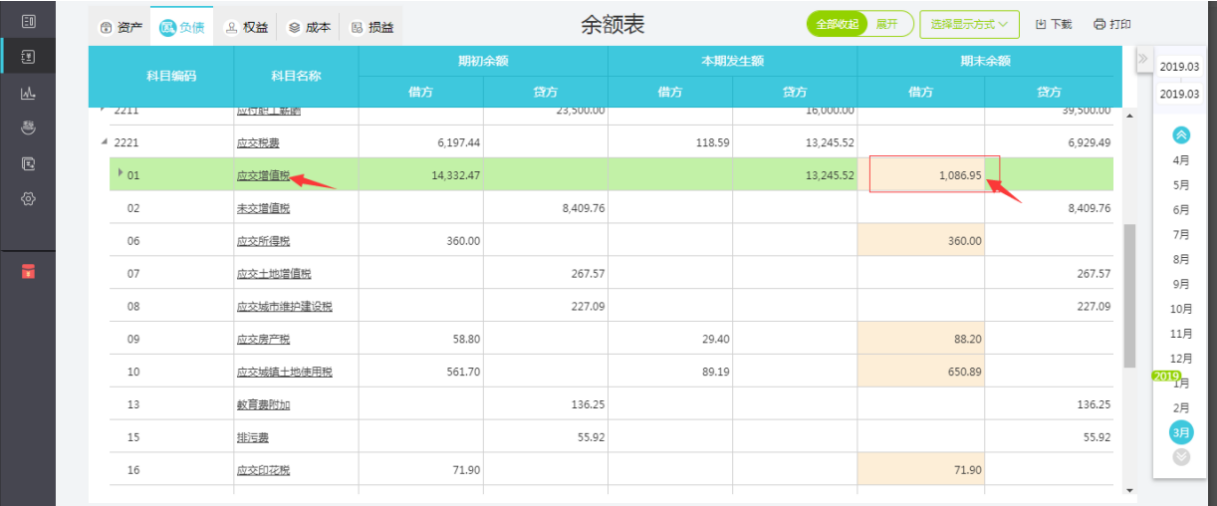Open the 未交增值税 account link
The image size is (1217, 506).
[262, 209]
